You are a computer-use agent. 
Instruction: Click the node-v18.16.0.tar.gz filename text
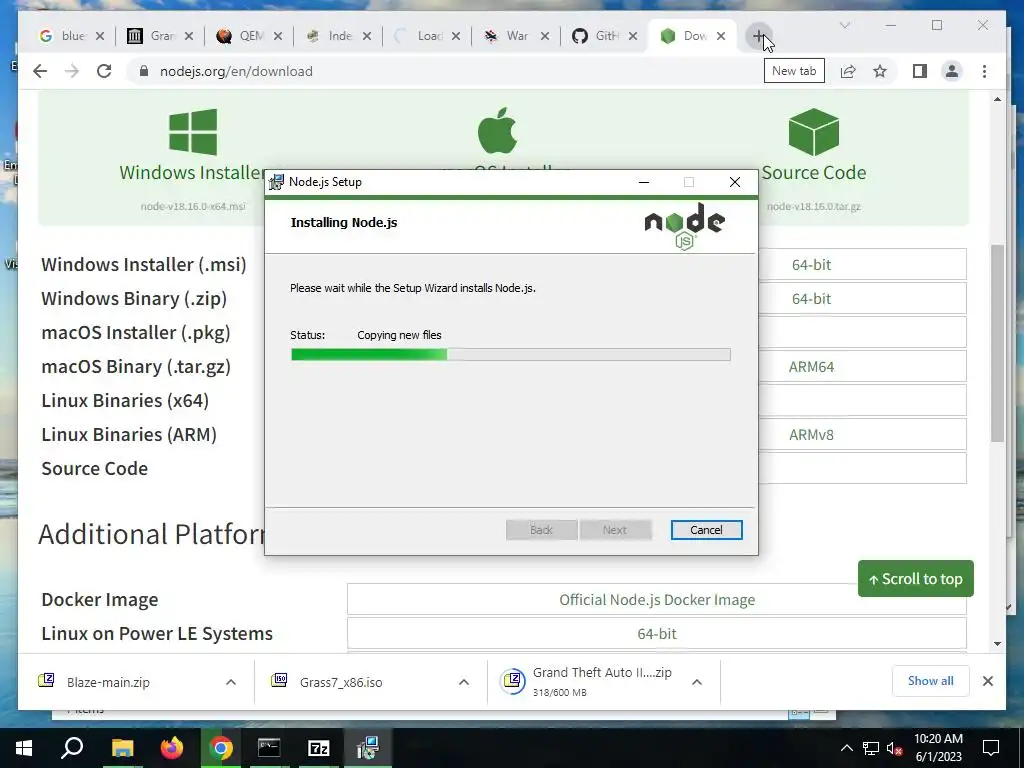(x=814, y=206)
